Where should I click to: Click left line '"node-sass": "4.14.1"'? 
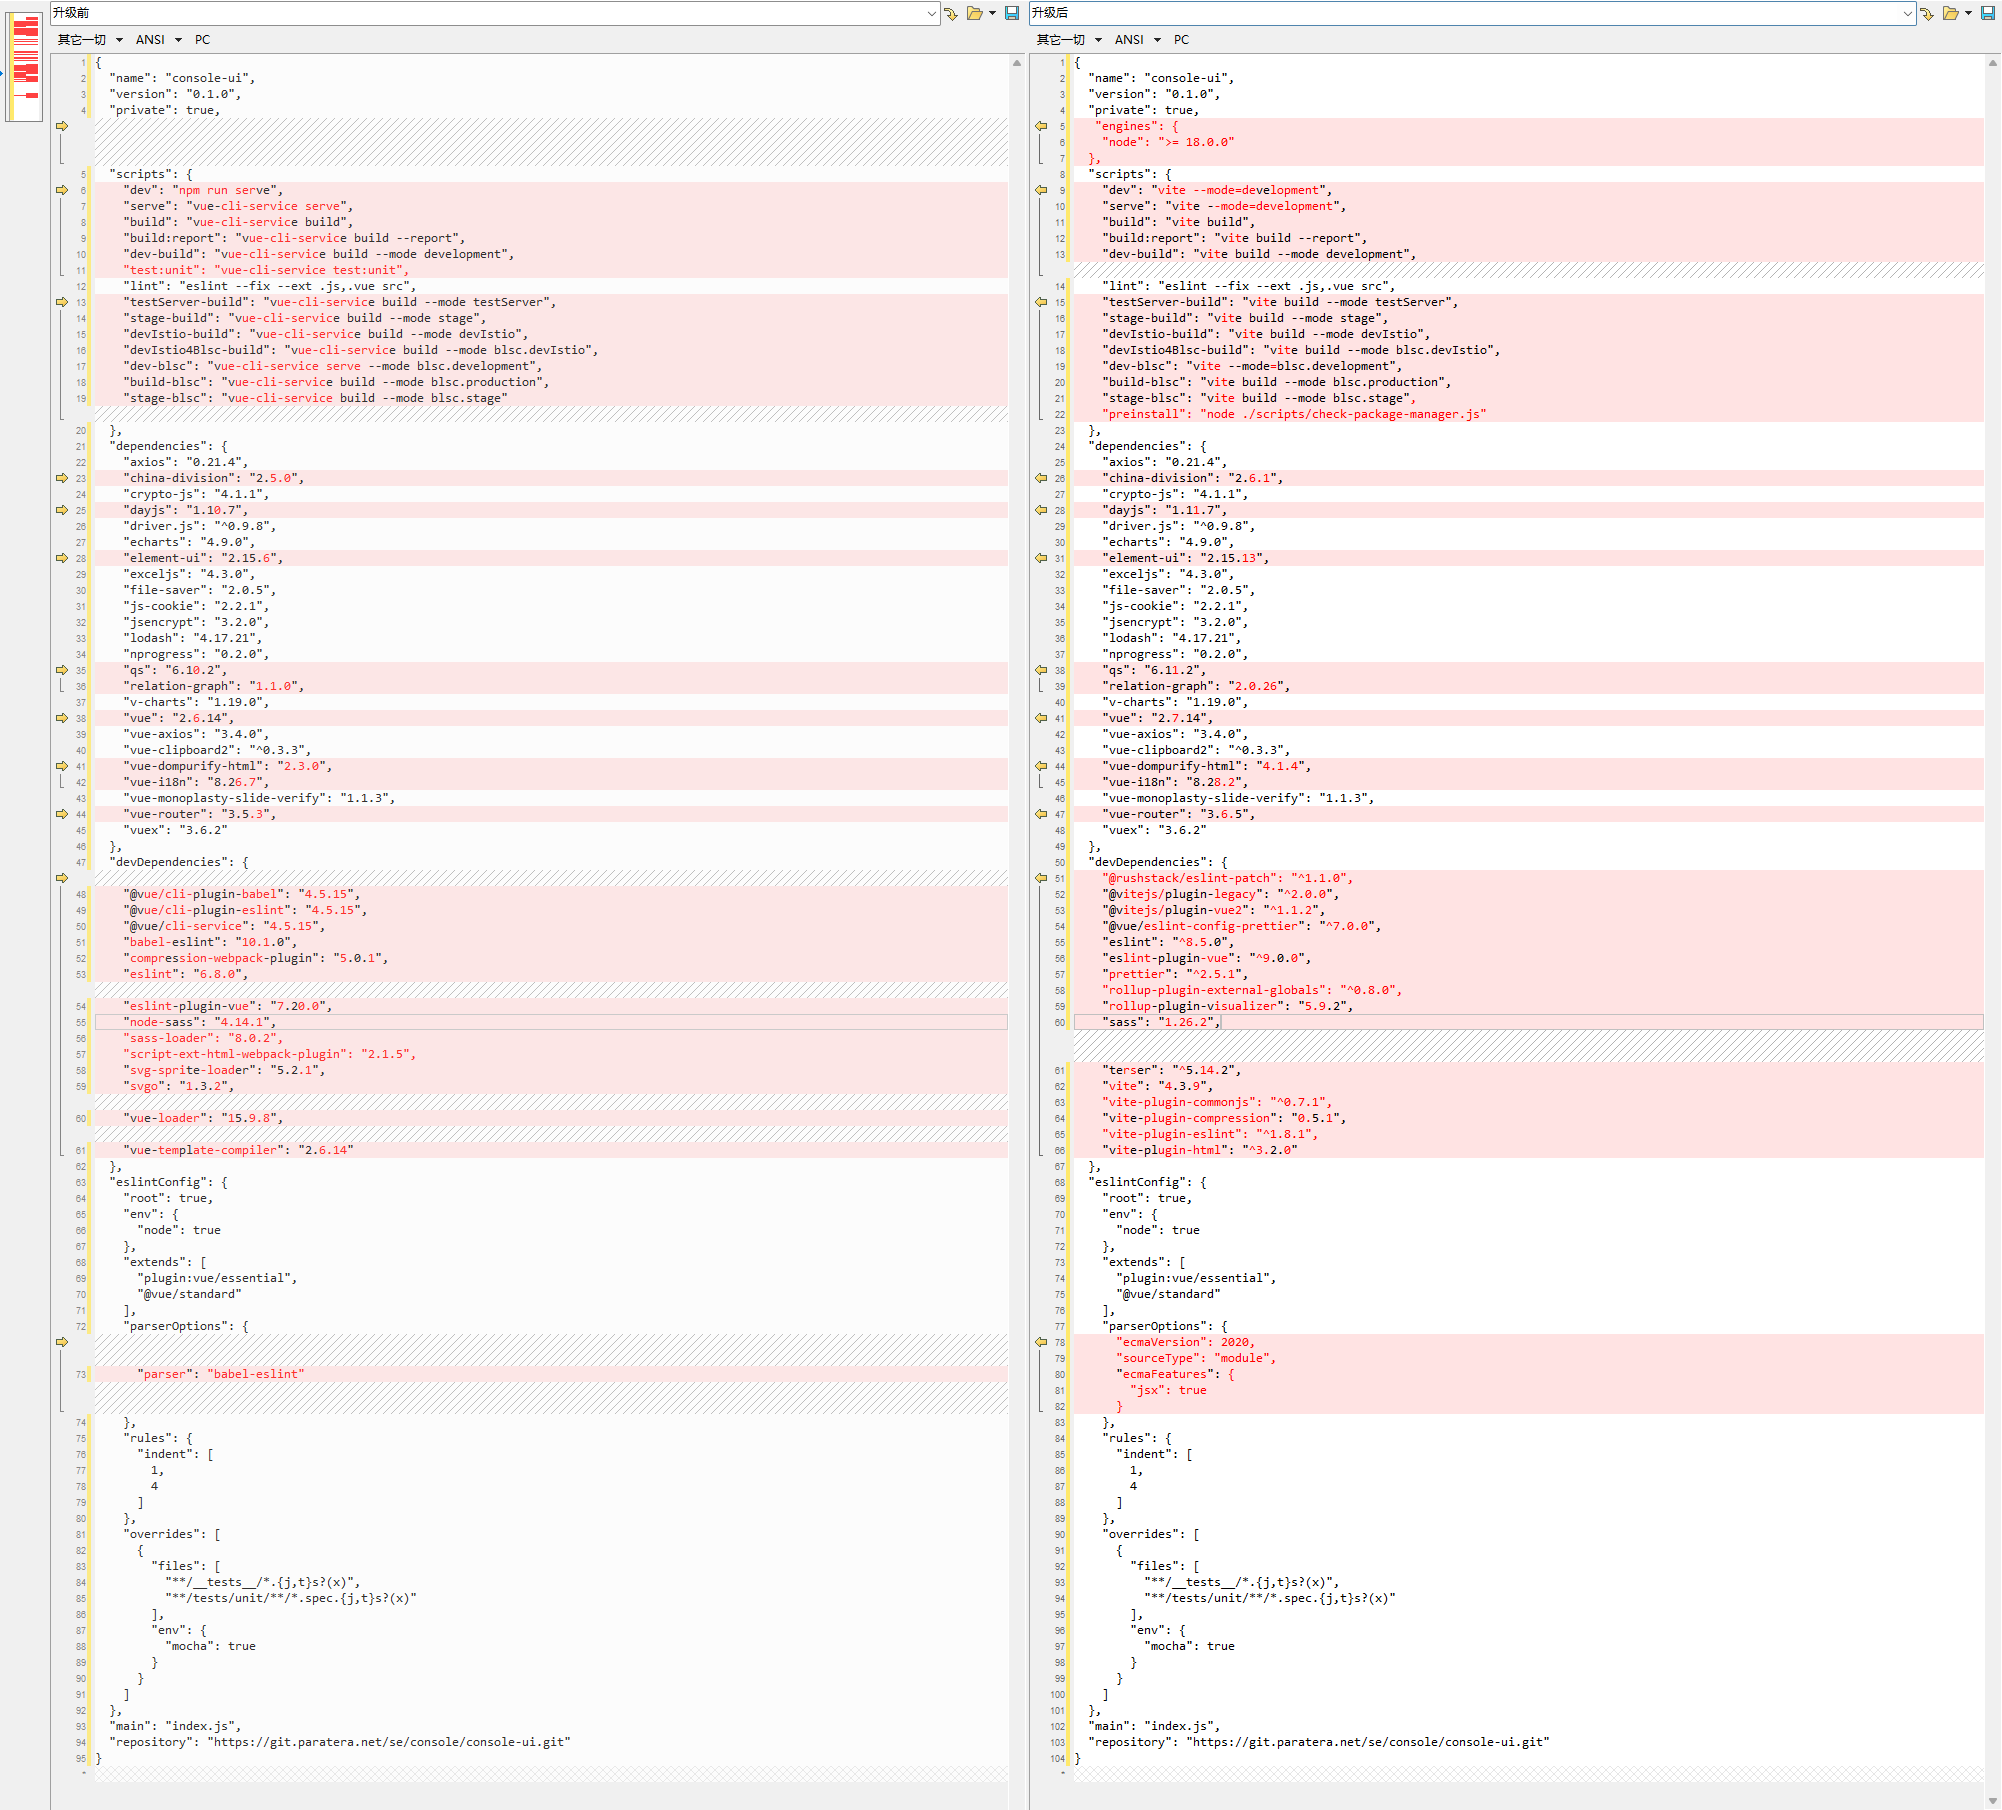click(200, 1022)
